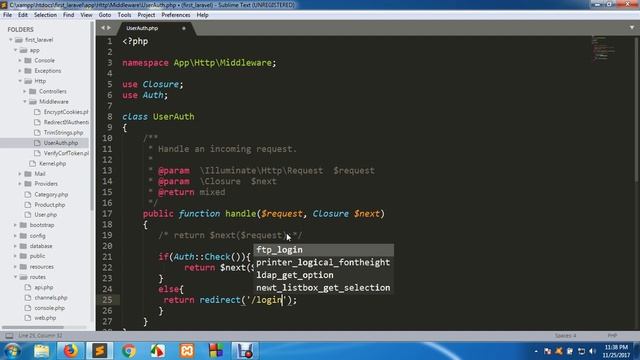Open the Help menu

[202, 15]
